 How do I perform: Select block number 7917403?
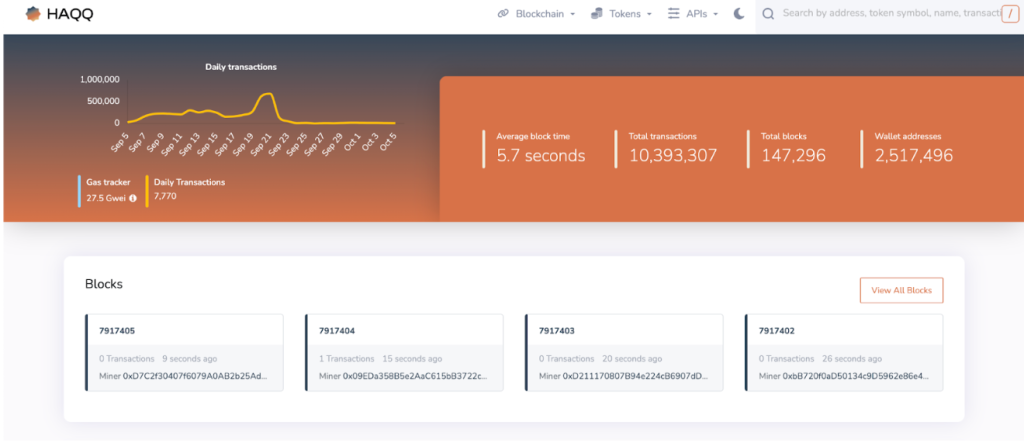click(x=557, y=330)
